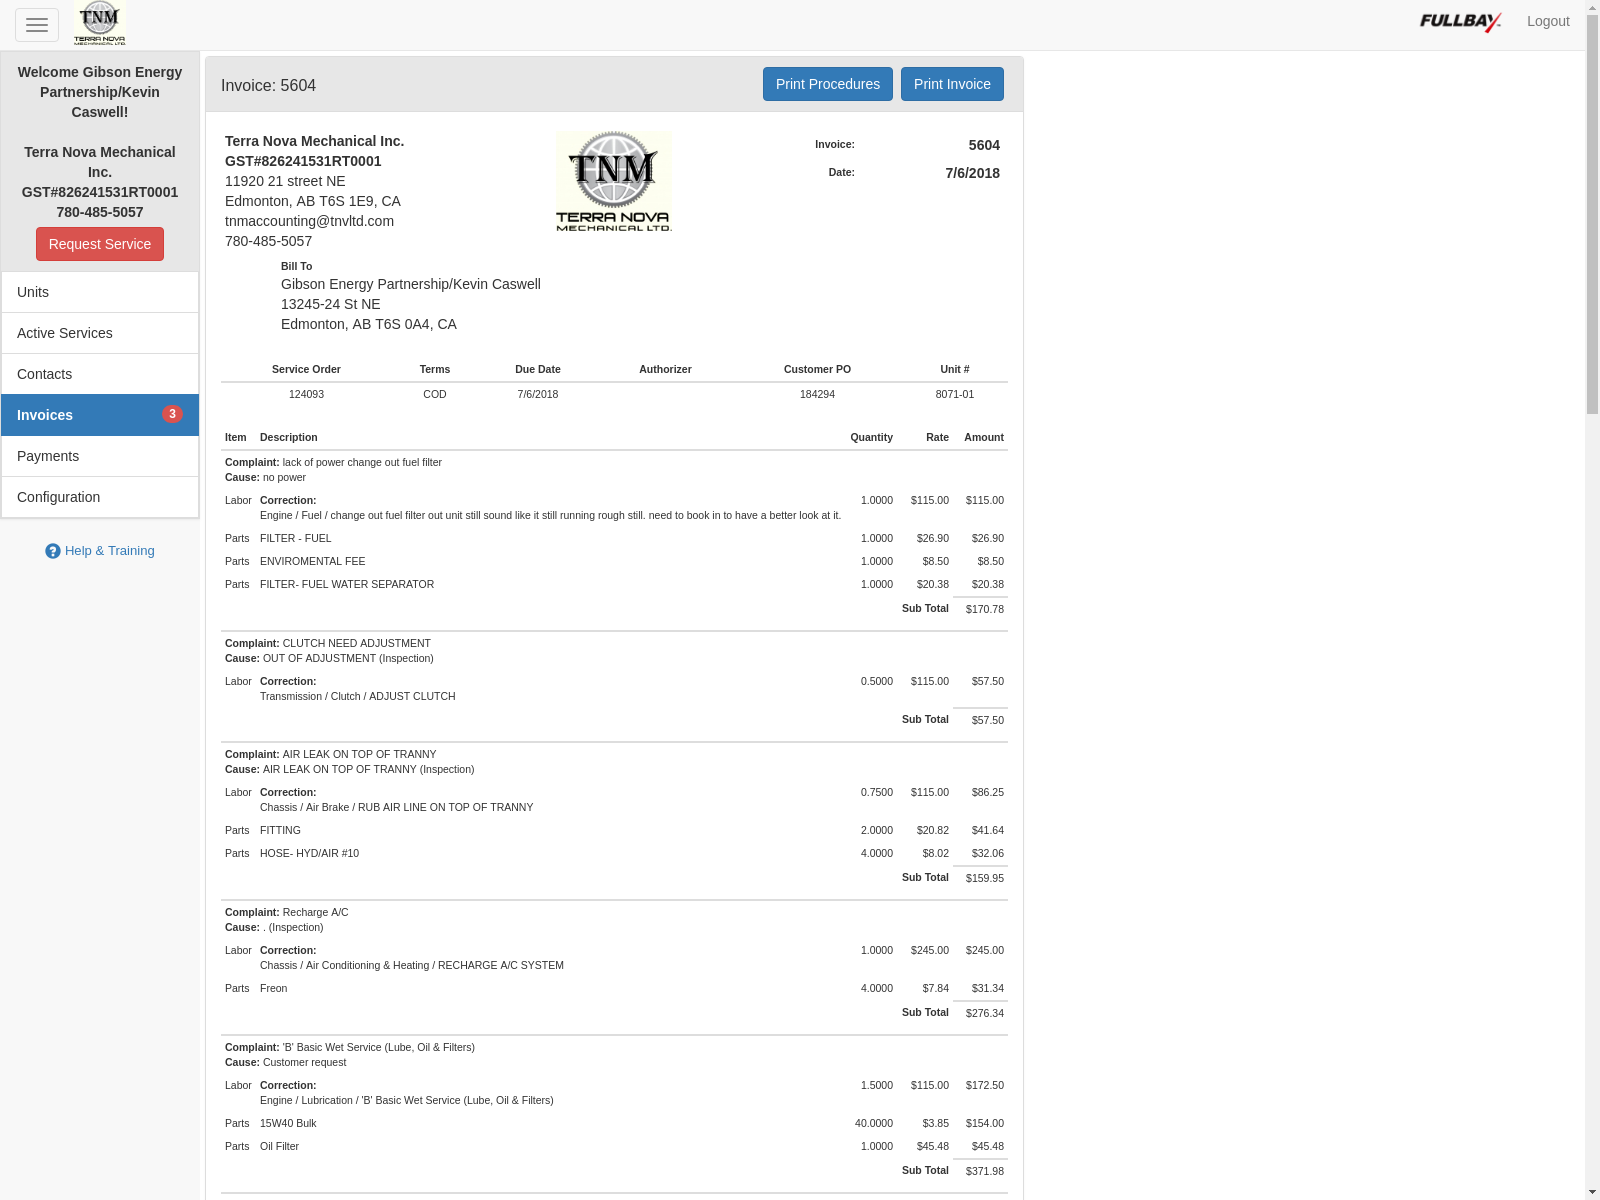Click the Logout link
1600x1200 pixels.
click(x=1548, y=20)
